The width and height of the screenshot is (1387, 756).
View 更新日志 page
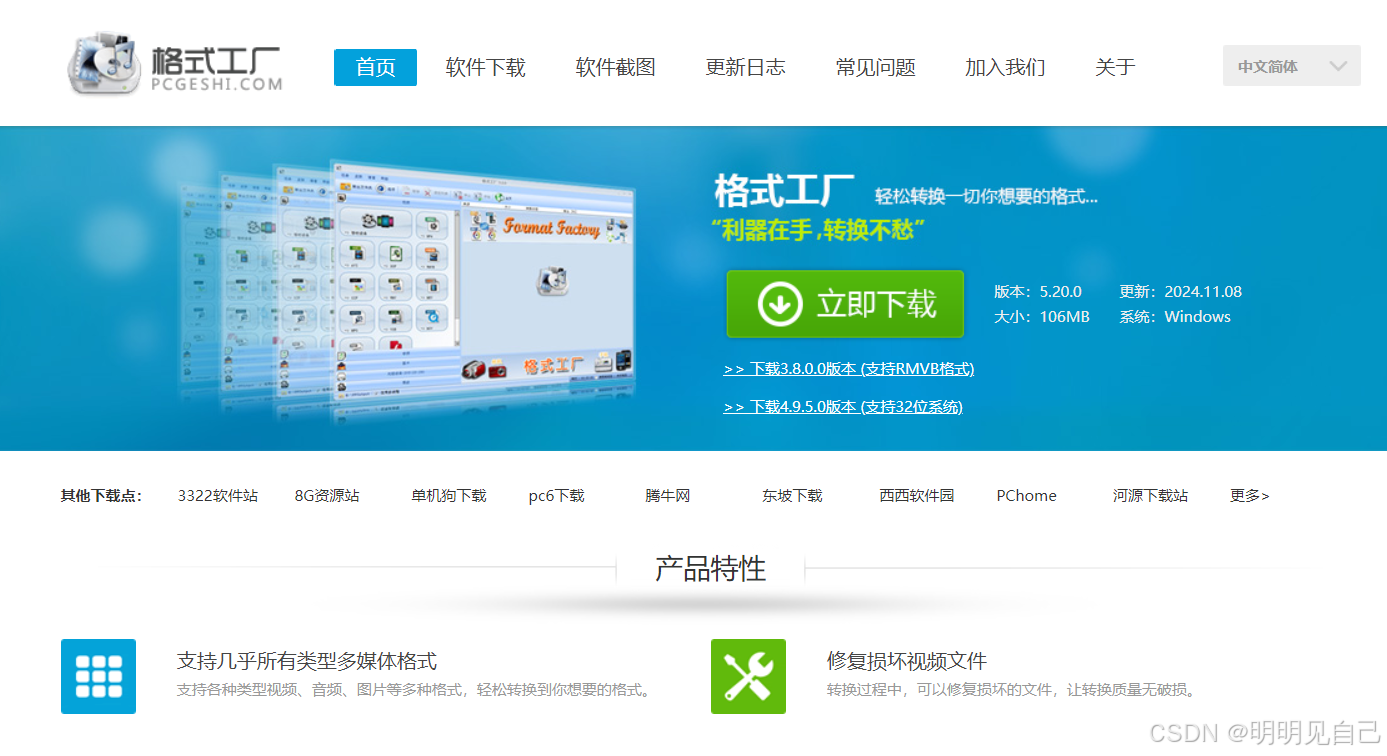(x=745, y=67)
